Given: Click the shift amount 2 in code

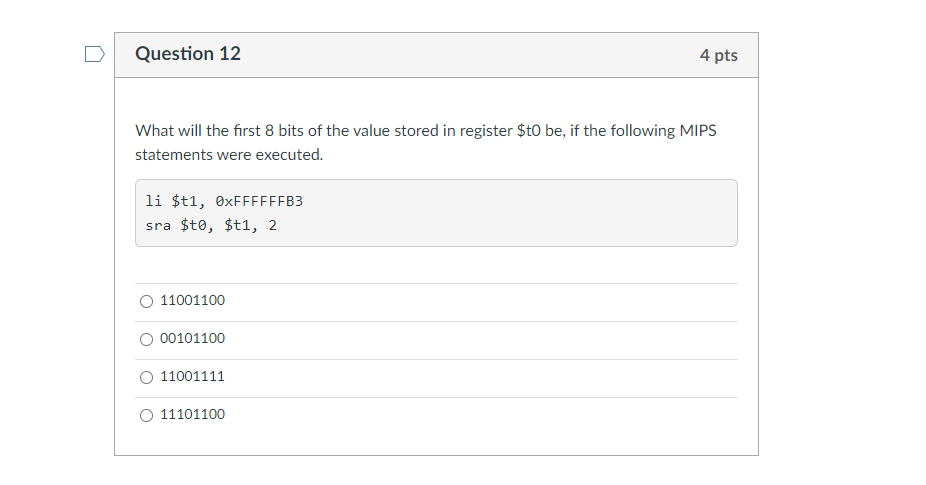Looking at the screenshot, I should (273, 226).
